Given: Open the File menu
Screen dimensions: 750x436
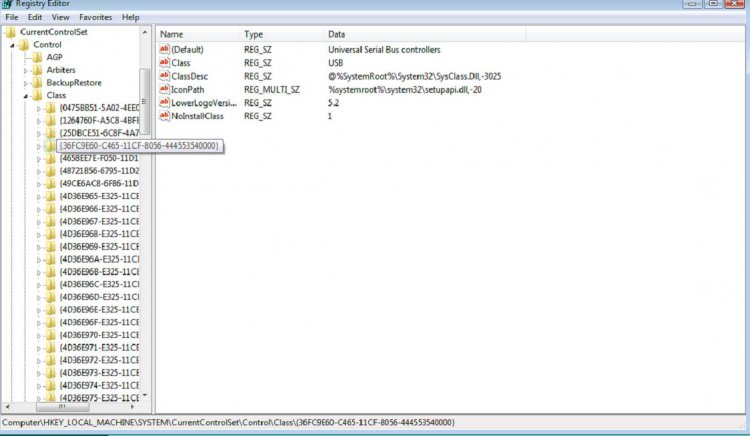Looking at the screenshot, I should click(x=11, y=17).
